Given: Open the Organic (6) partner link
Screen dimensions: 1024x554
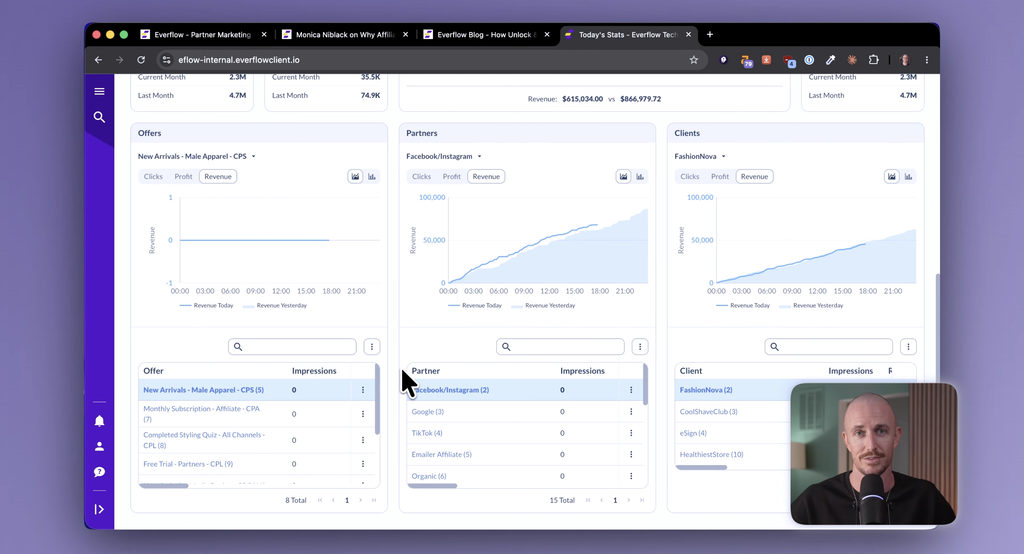Looking at the screenshot, I should (429, 476).
